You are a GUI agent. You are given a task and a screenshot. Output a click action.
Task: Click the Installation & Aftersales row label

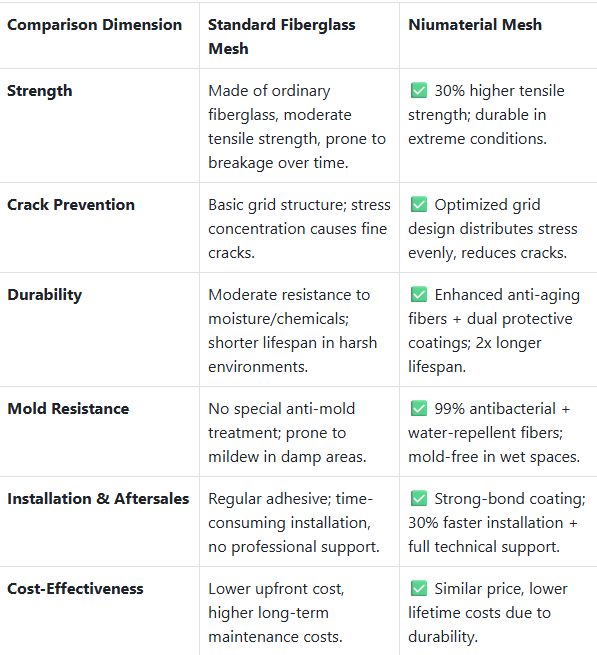click(98, 498)
